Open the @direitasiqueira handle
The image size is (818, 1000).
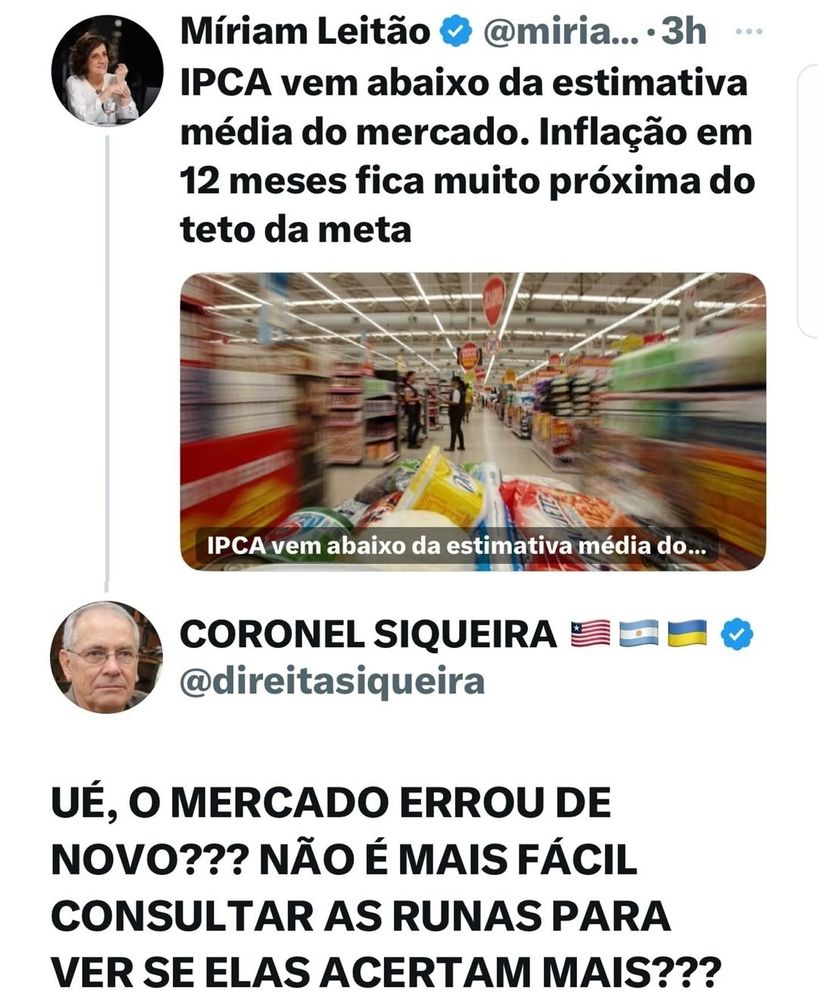[x=332, y=682]
